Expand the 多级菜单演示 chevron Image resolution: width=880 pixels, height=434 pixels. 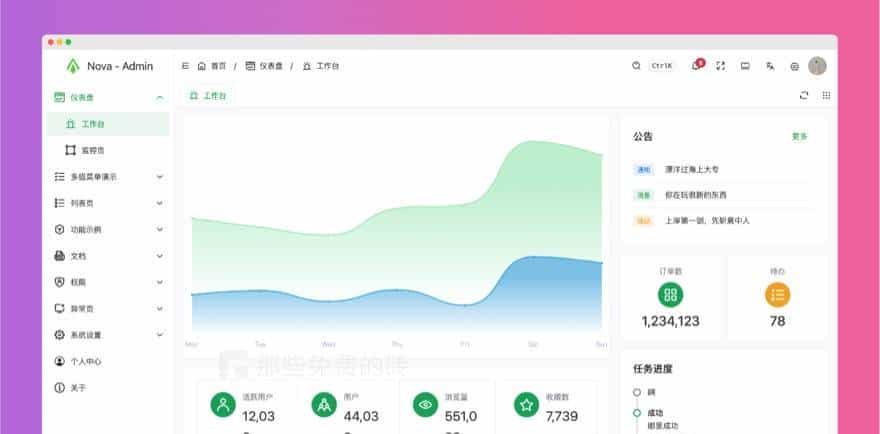(x=160, y=176)
